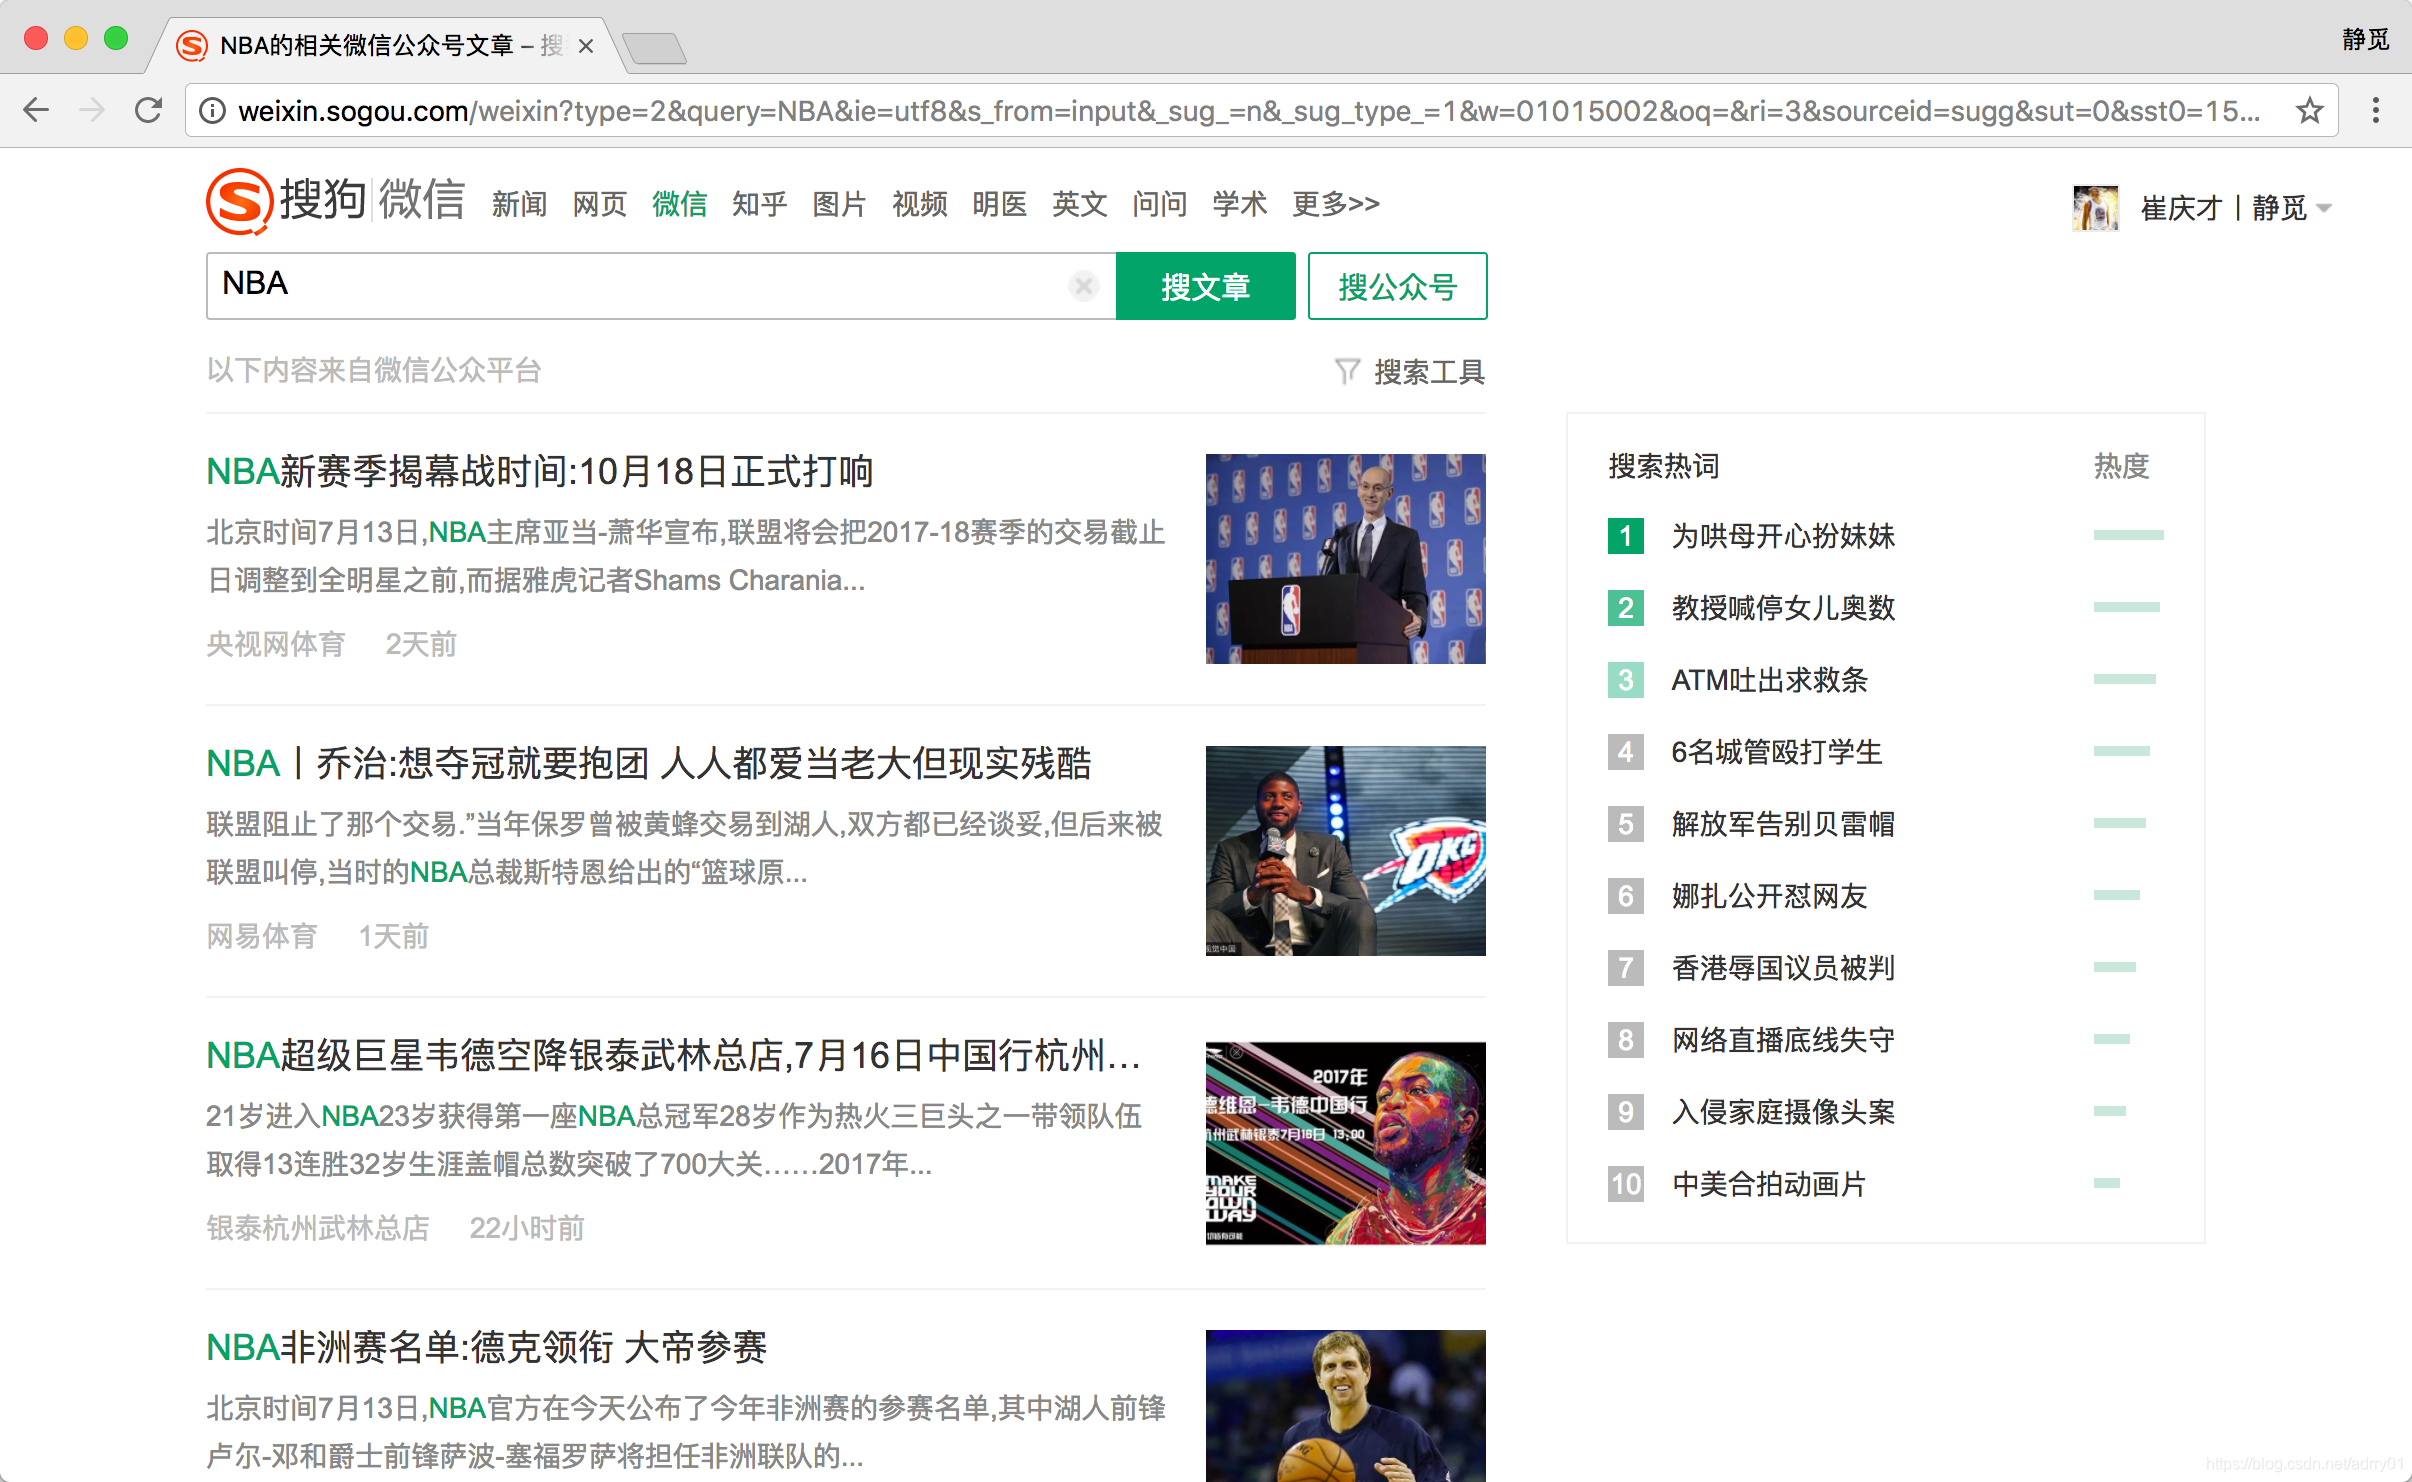
Task: Click the 搜公众号 button
Action: (1397, 286)
